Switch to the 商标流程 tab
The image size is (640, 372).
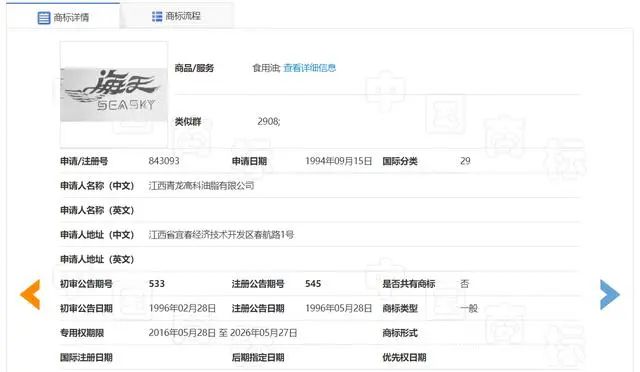click(176, 16)
